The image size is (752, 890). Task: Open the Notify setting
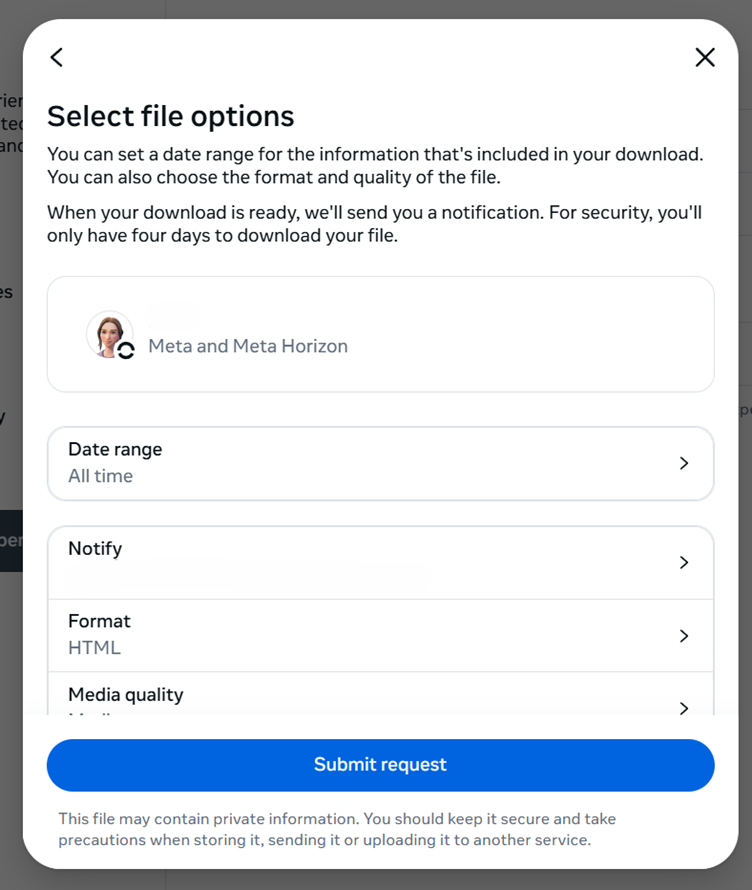click(380, 562)
